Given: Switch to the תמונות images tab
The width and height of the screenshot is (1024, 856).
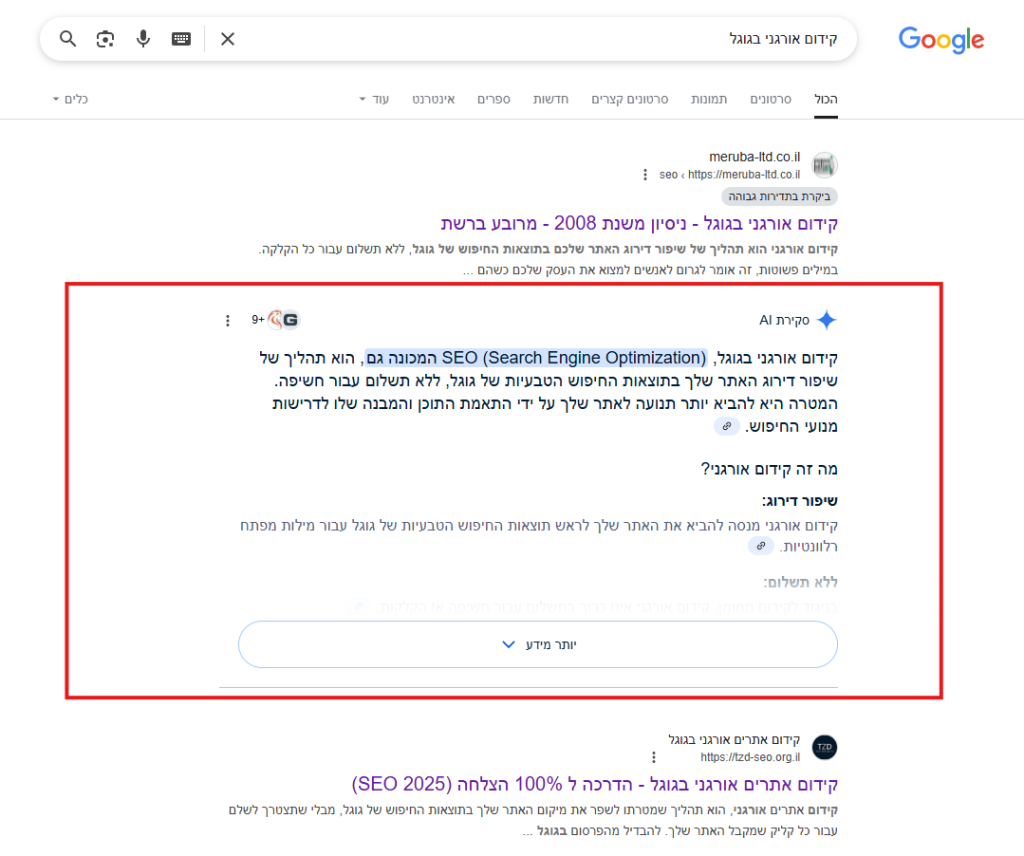Looking at the screenshot, I should [x=709, y=100].
